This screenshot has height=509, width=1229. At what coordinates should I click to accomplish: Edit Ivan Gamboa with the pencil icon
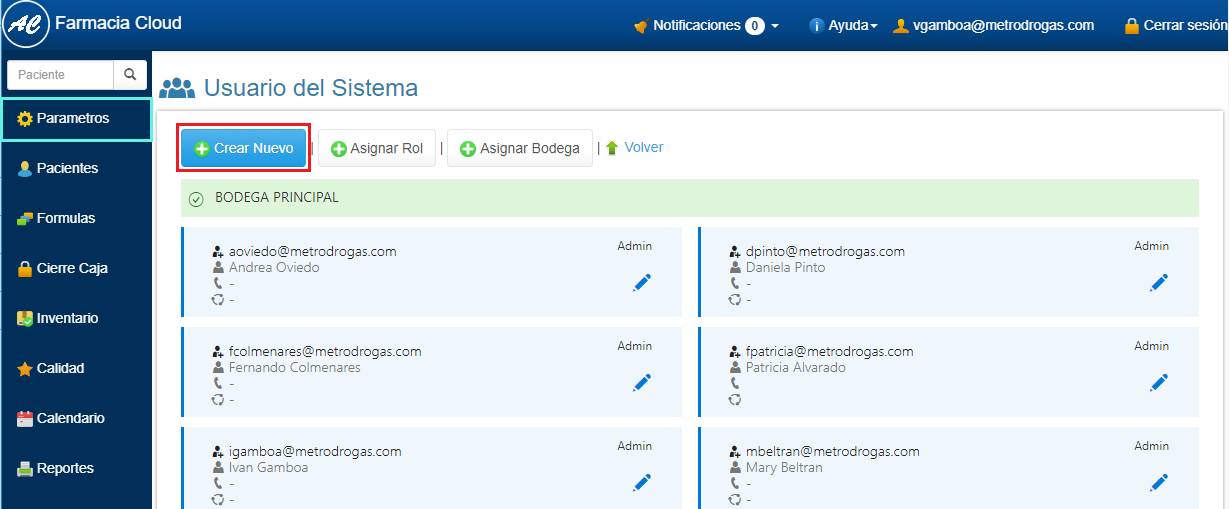(x=642, y=483)
